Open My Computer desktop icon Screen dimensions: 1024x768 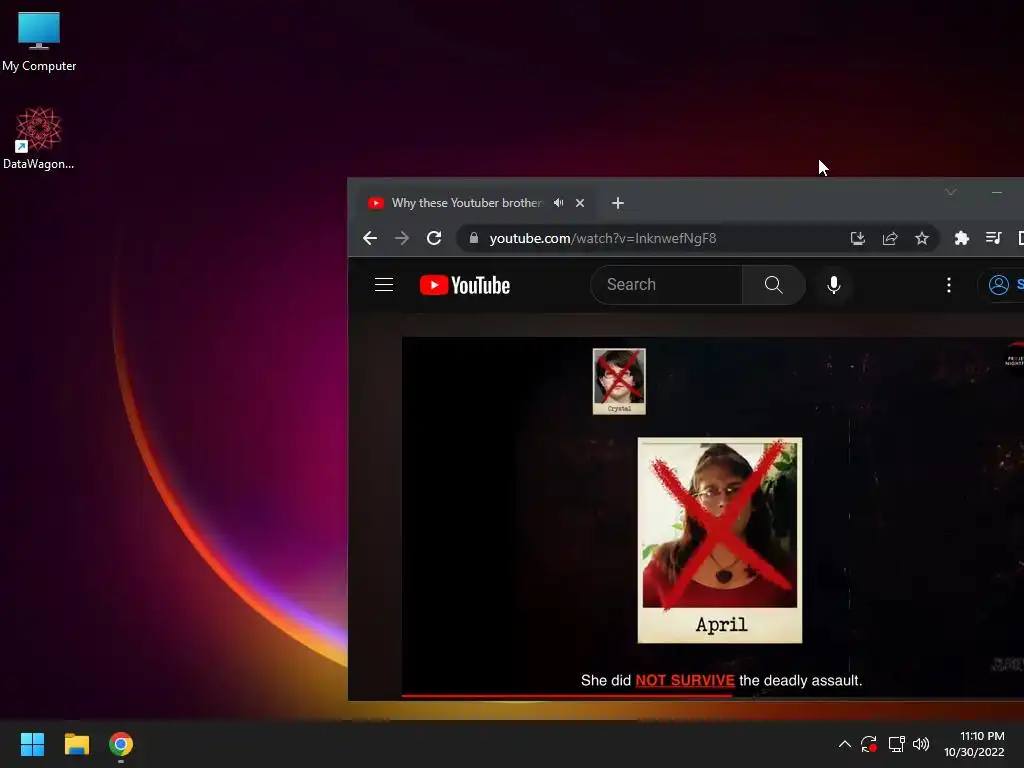[39, 42]
